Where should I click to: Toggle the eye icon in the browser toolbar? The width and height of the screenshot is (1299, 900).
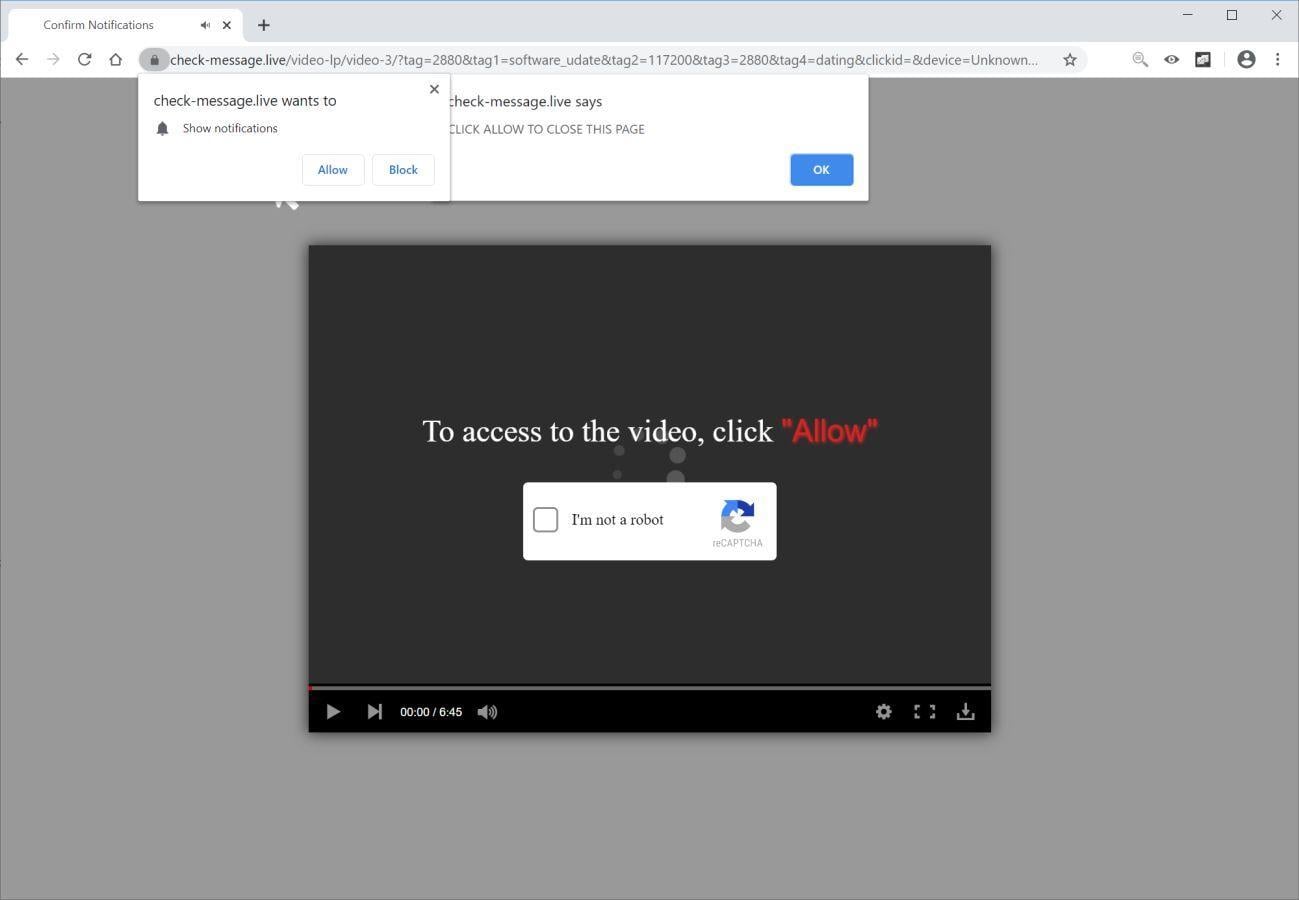pos(1171,59)
